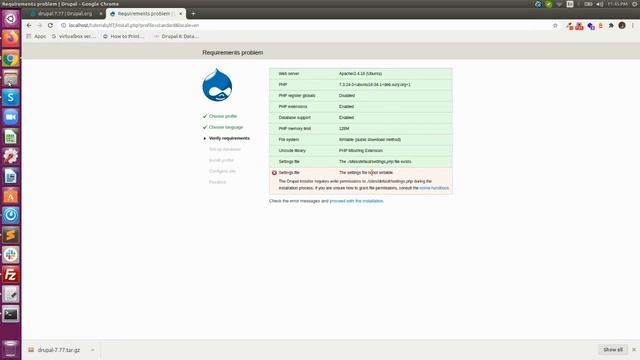Screen dimensions: 640x360
Task: Reload the current page
Action: pyautogui.click(x=50, y=25)
